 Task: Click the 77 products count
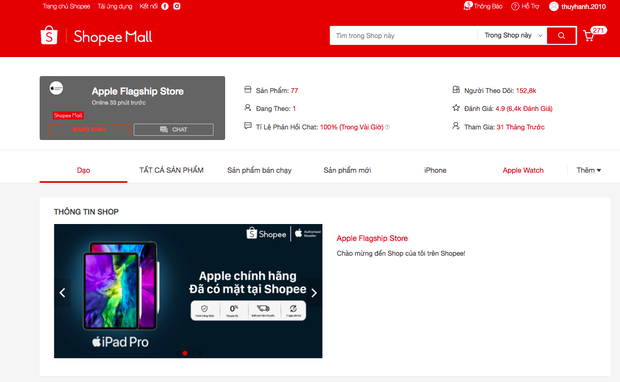click(294, 91)
